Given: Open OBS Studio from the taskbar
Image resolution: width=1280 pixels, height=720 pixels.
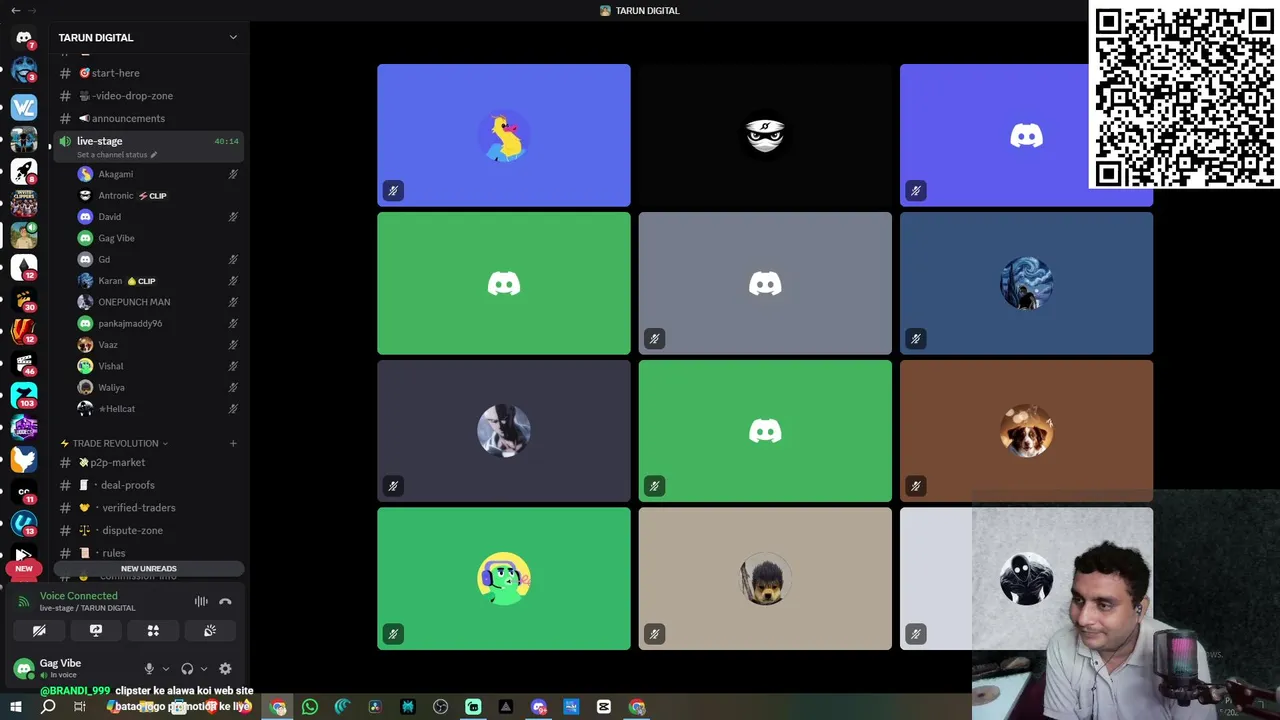Looking at the screenshot, I should point(440,707).
